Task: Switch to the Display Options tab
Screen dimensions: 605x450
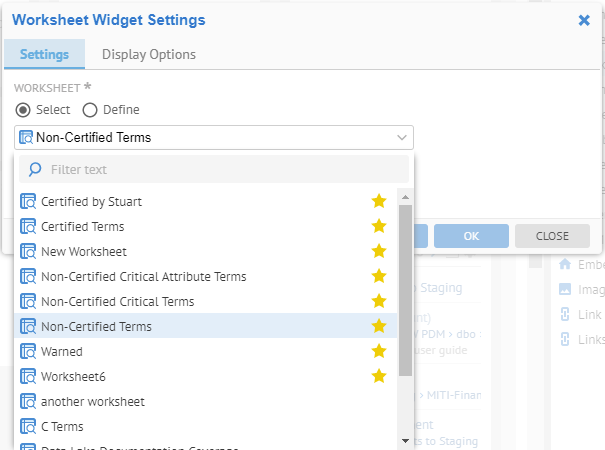Action: pyautogui.click(x=149, y=55)
